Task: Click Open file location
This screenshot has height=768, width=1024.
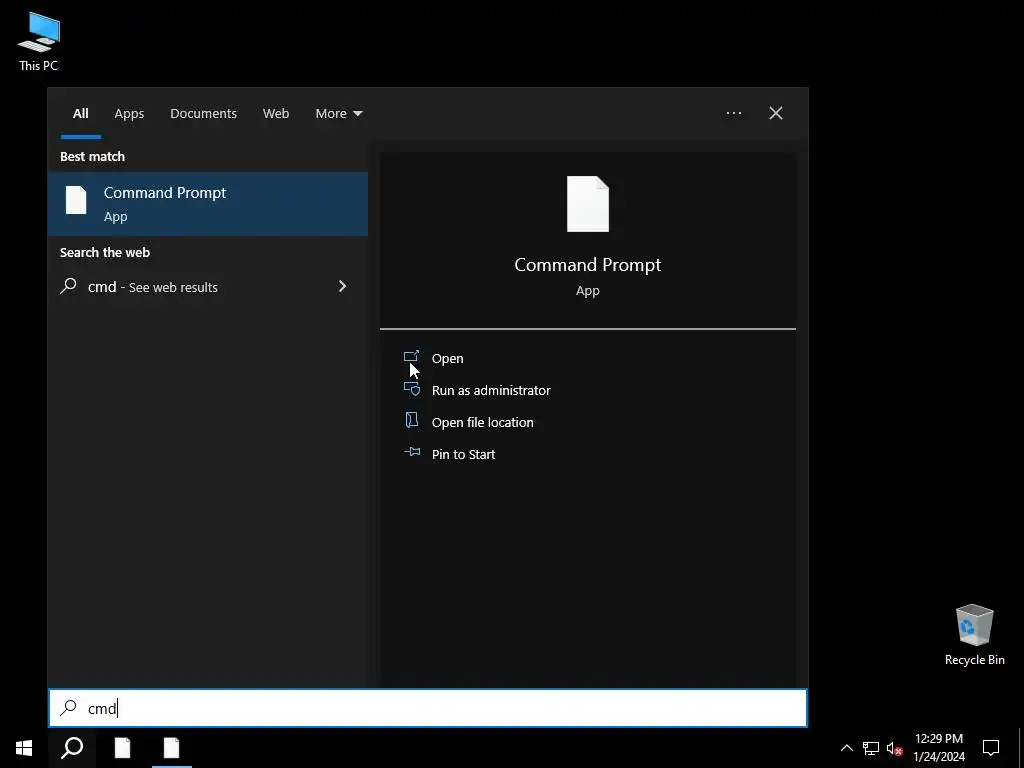Action: tap(483, 423)
